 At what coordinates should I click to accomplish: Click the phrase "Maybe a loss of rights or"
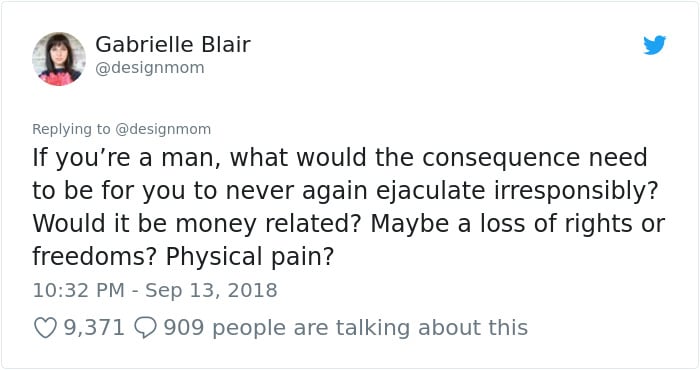(518, 224)
